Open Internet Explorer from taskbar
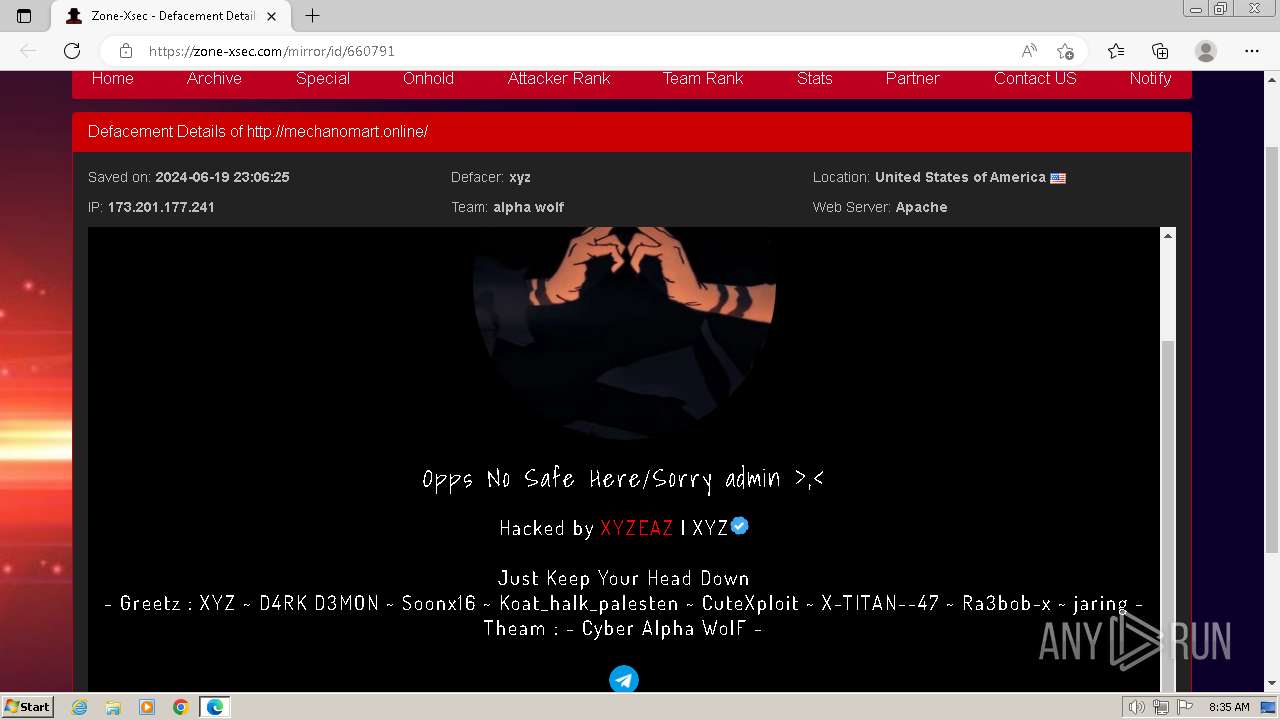This screenshot has width=1280, height=720. [x=80, y=707]
